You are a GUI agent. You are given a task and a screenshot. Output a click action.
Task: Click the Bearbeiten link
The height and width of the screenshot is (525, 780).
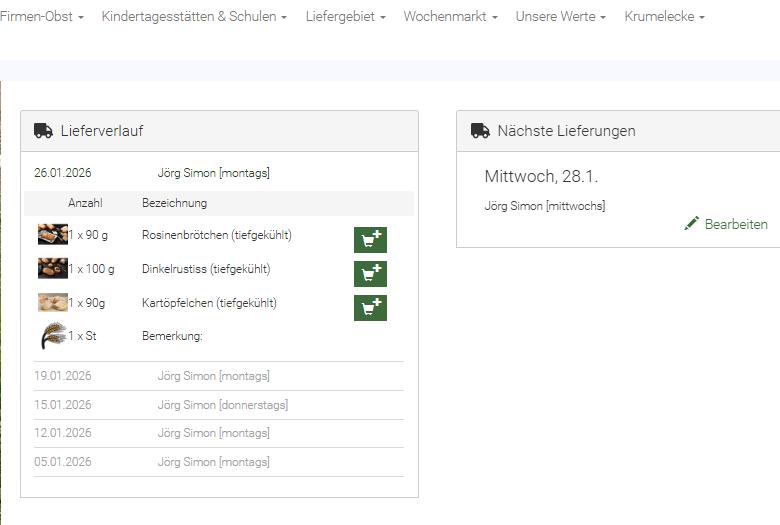coord(735,224)
